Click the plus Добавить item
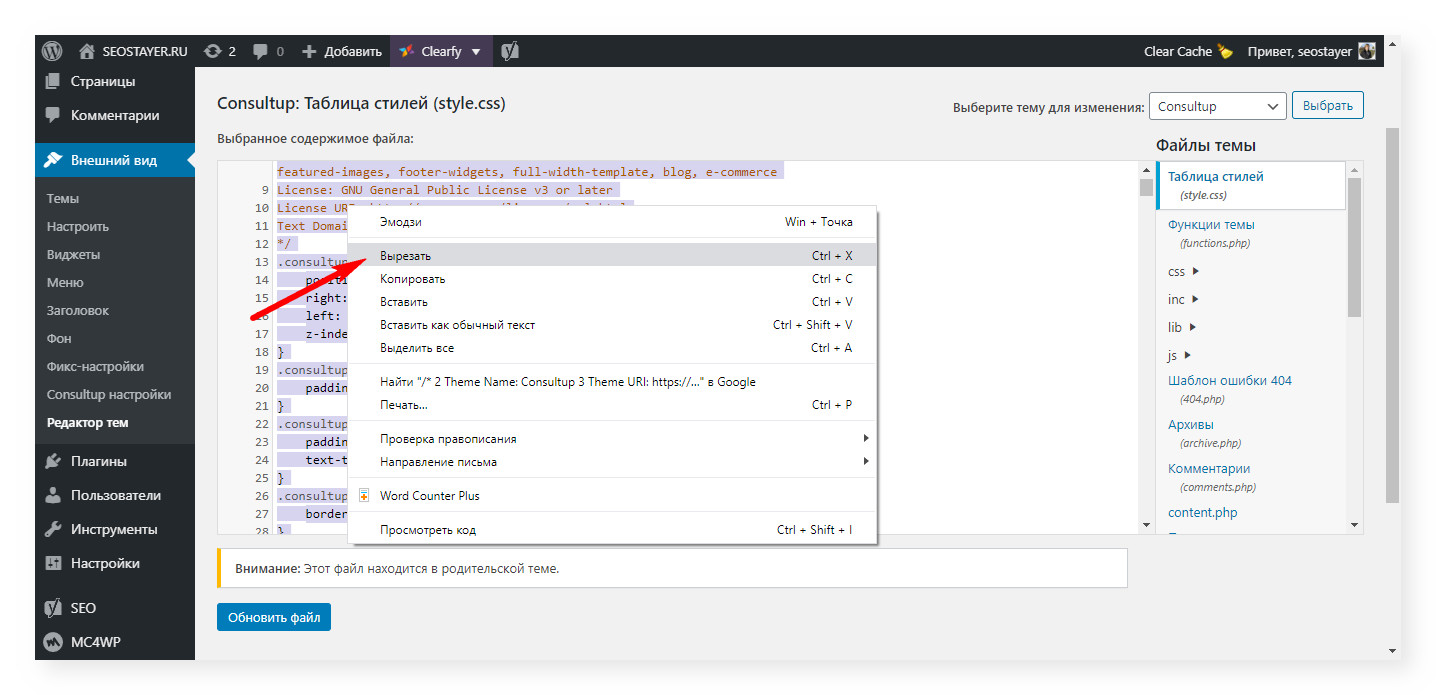The width and height of the screenshot is (1436, 695). [341, 51]
